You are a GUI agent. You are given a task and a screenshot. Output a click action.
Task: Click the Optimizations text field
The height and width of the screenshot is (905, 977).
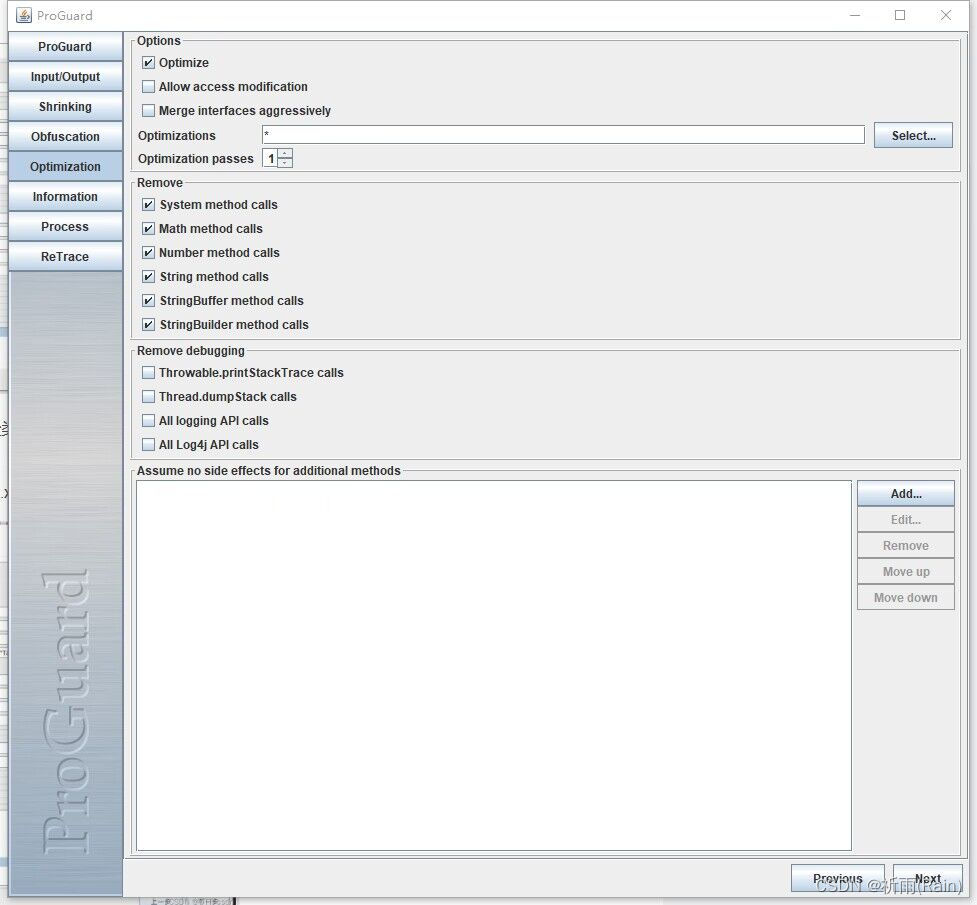pos(563,135)
